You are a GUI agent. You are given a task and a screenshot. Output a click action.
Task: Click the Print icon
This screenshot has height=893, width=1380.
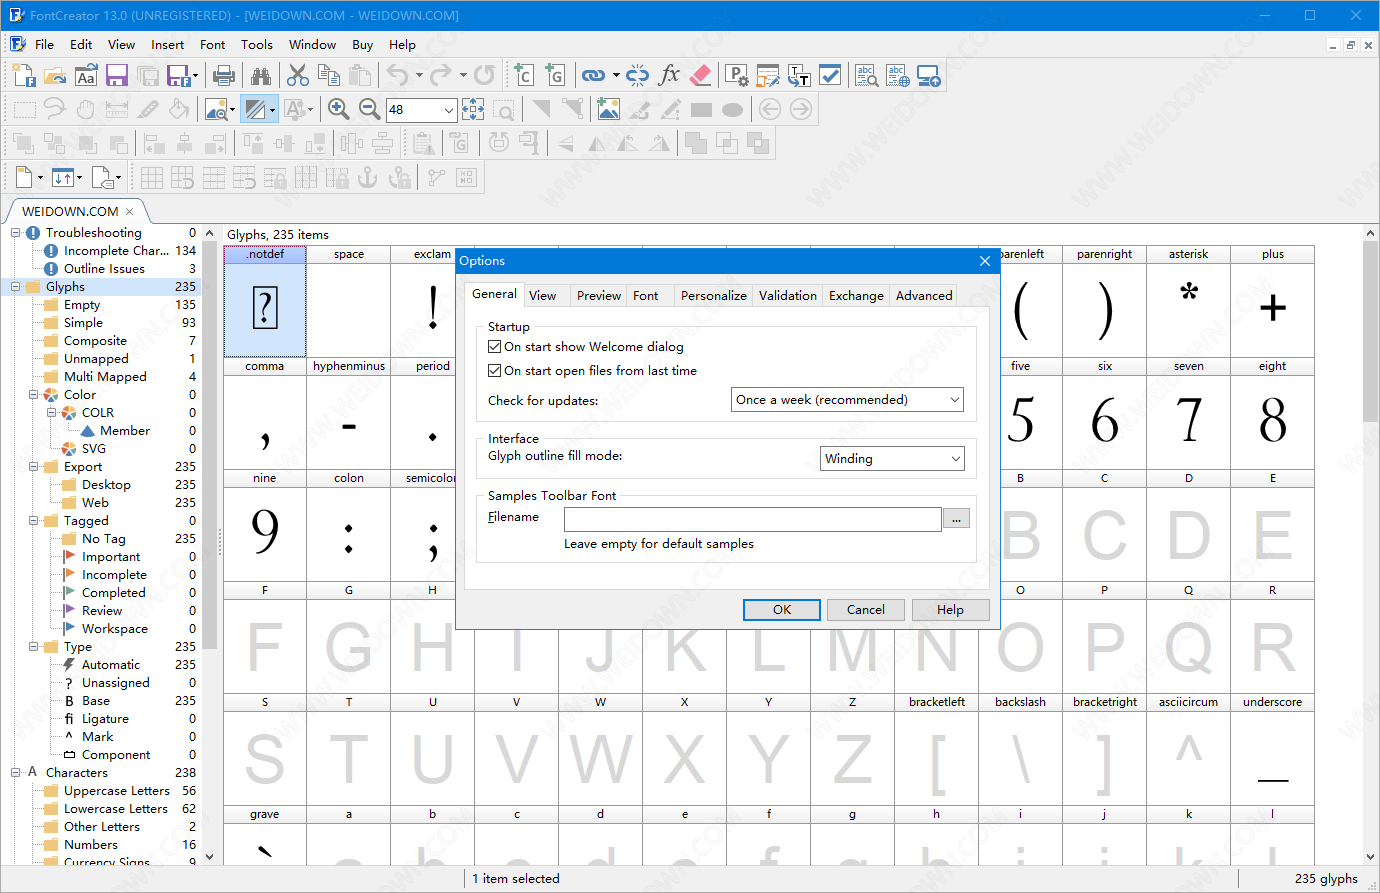coord(224,75)
